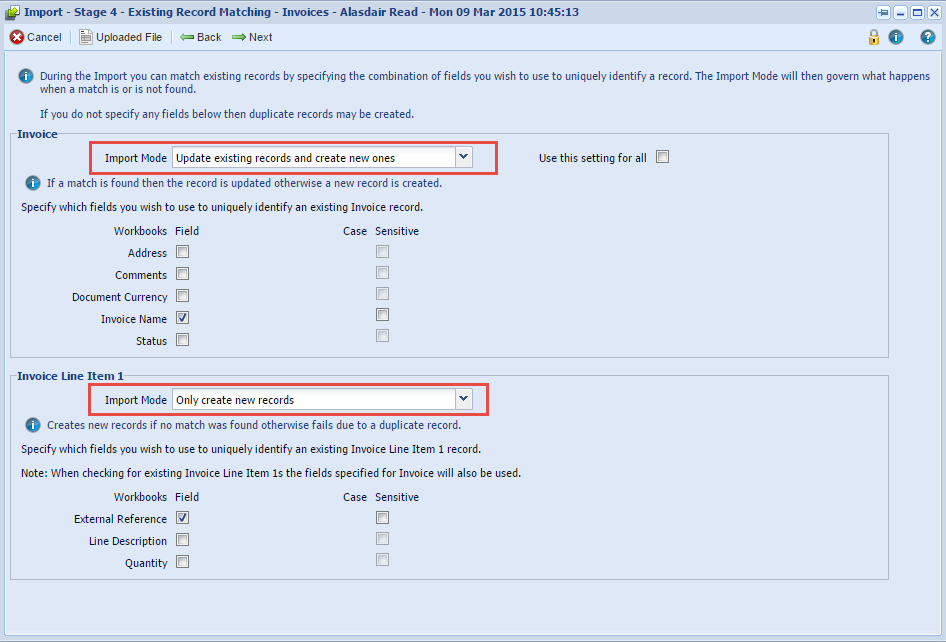
Task: Open the Uploaded File toolbar item
Action: pos(120,37)
